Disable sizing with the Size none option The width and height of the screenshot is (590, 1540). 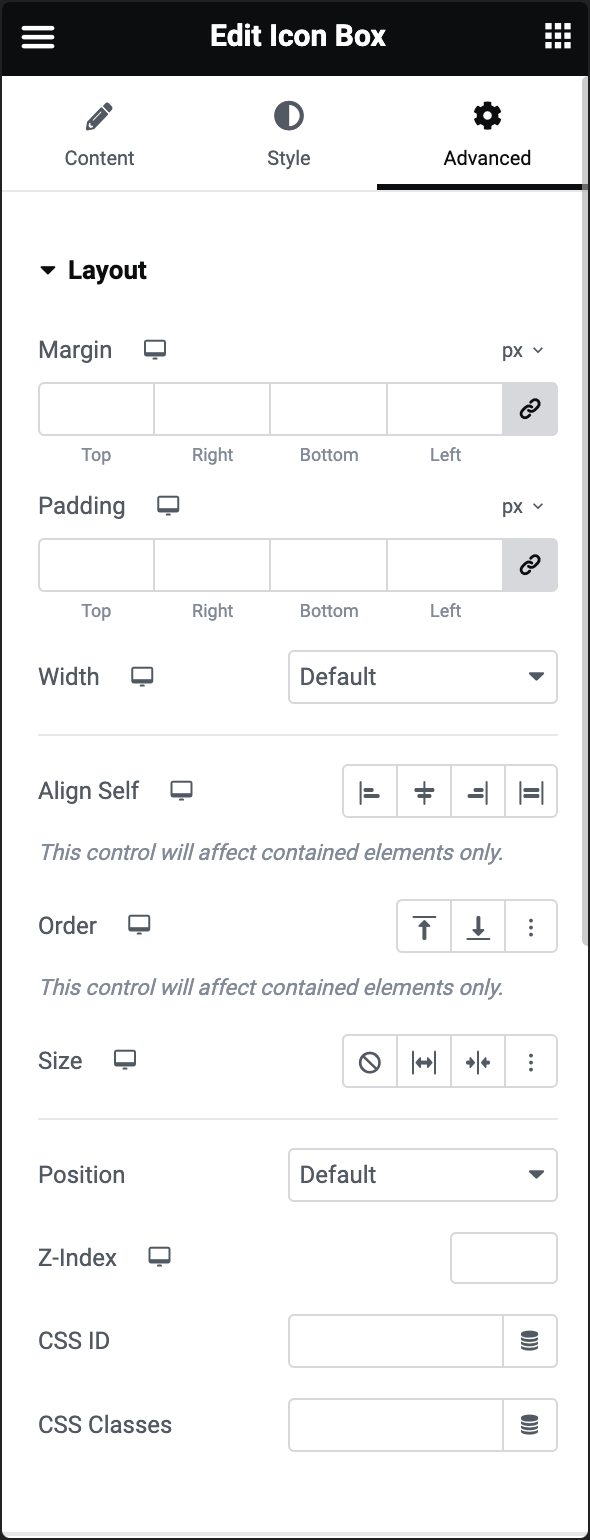[369, 1061]
